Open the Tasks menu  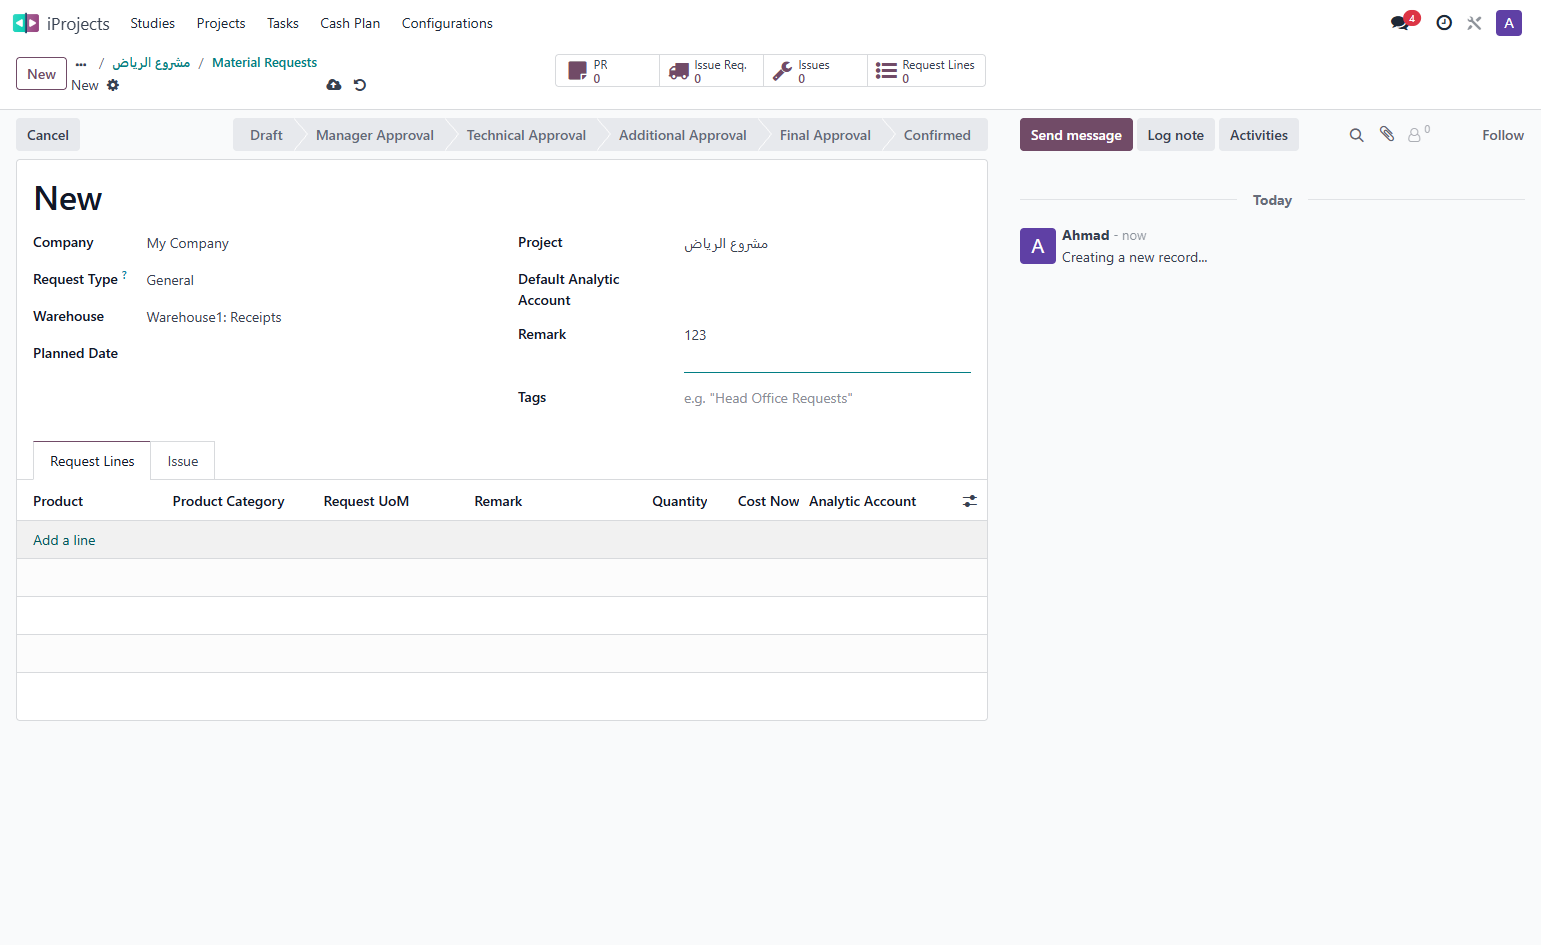(283, 23)
